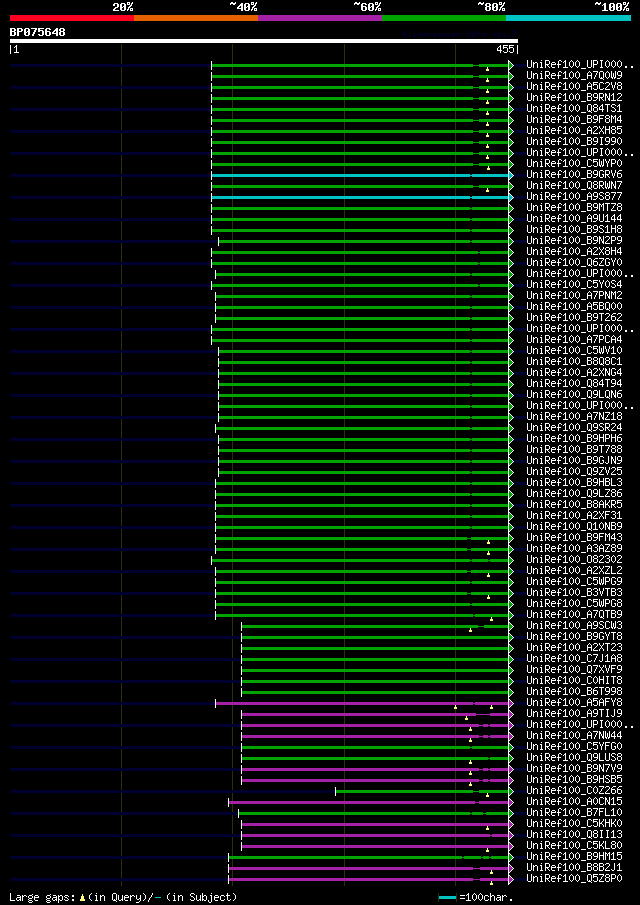Screen dimensions: 640x905
Task: Open hit UniRef100_A5C2V8
Action: tap(574, 87)
